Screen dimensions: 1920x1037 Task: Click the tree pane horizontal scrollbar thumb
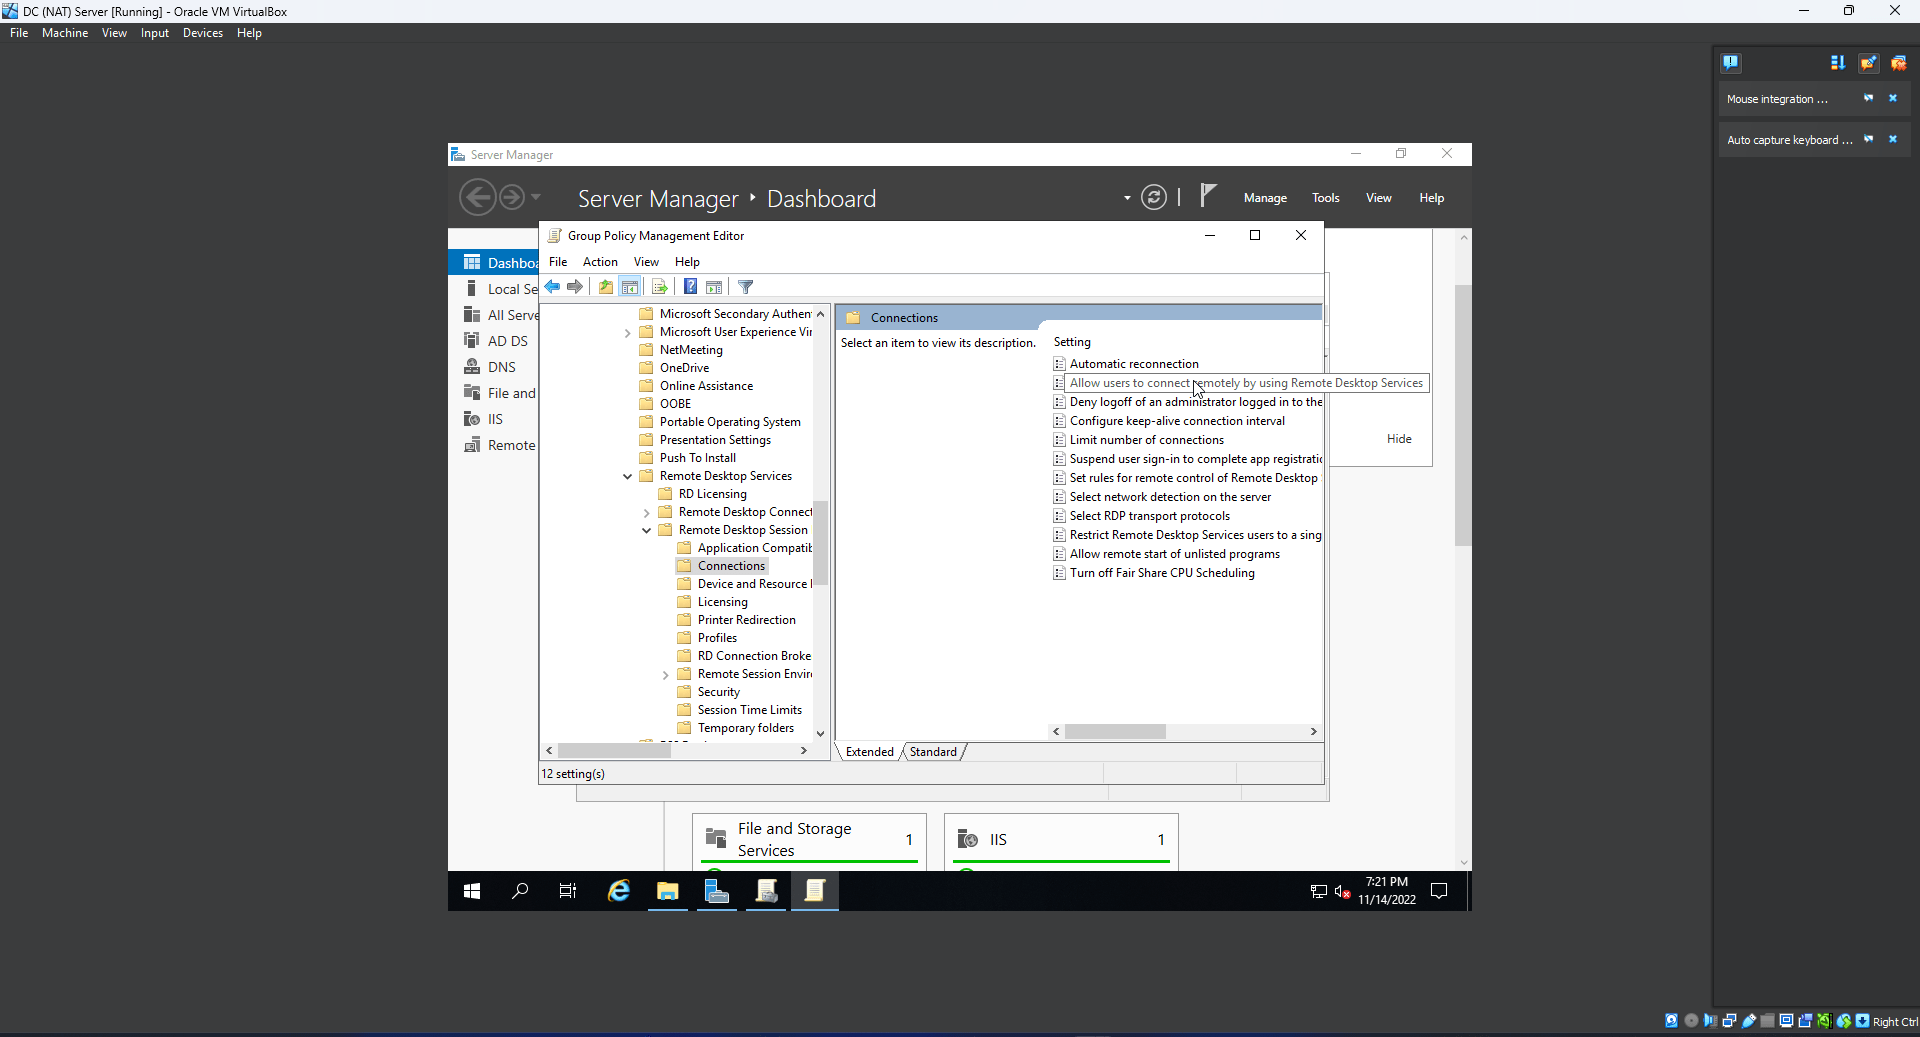pos(614,751)
